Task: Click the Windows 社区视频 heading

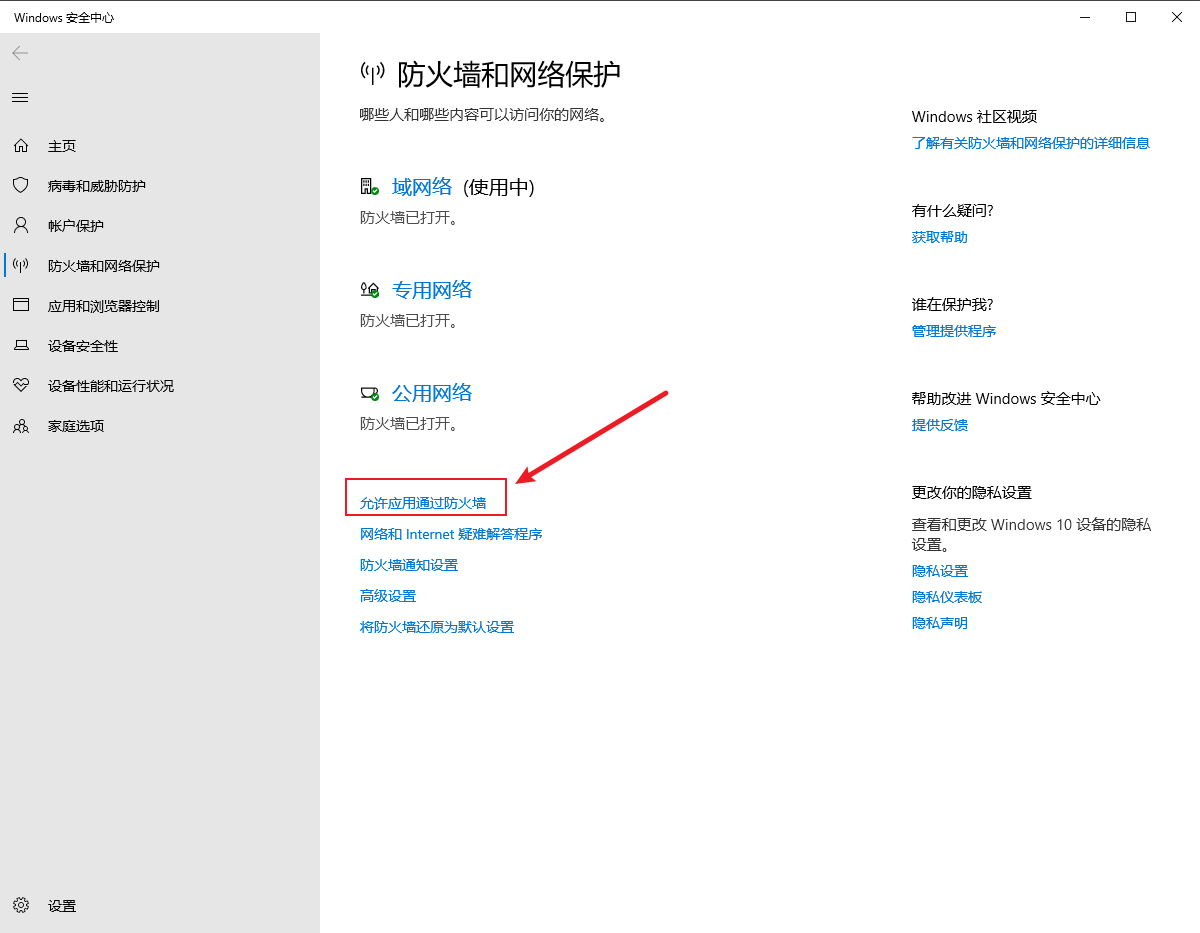Action: [975, 117]
